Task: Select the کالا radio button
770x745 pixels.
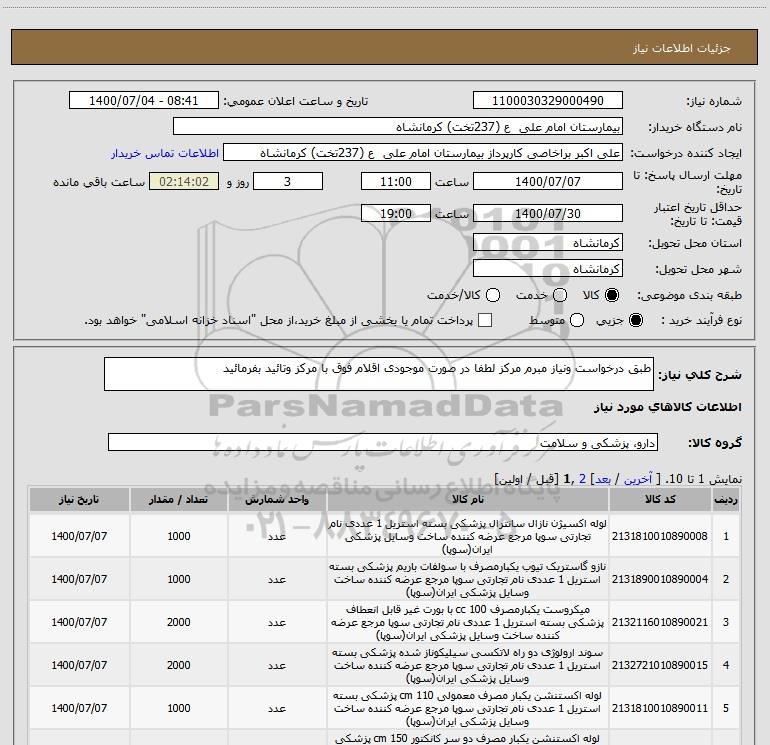Action: pyautogui.click(x=612, y=295)
